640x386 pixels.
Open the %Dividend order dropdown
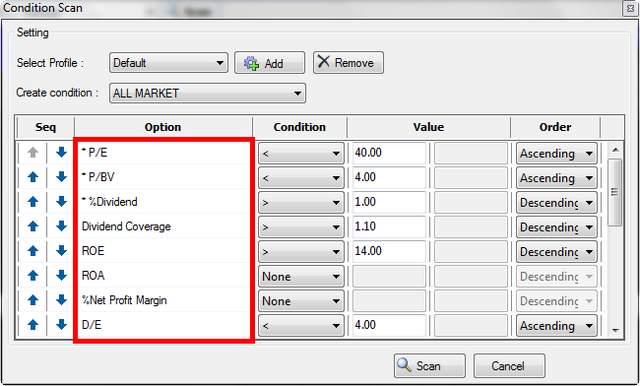pyautogui.click(x=557, y=203)
